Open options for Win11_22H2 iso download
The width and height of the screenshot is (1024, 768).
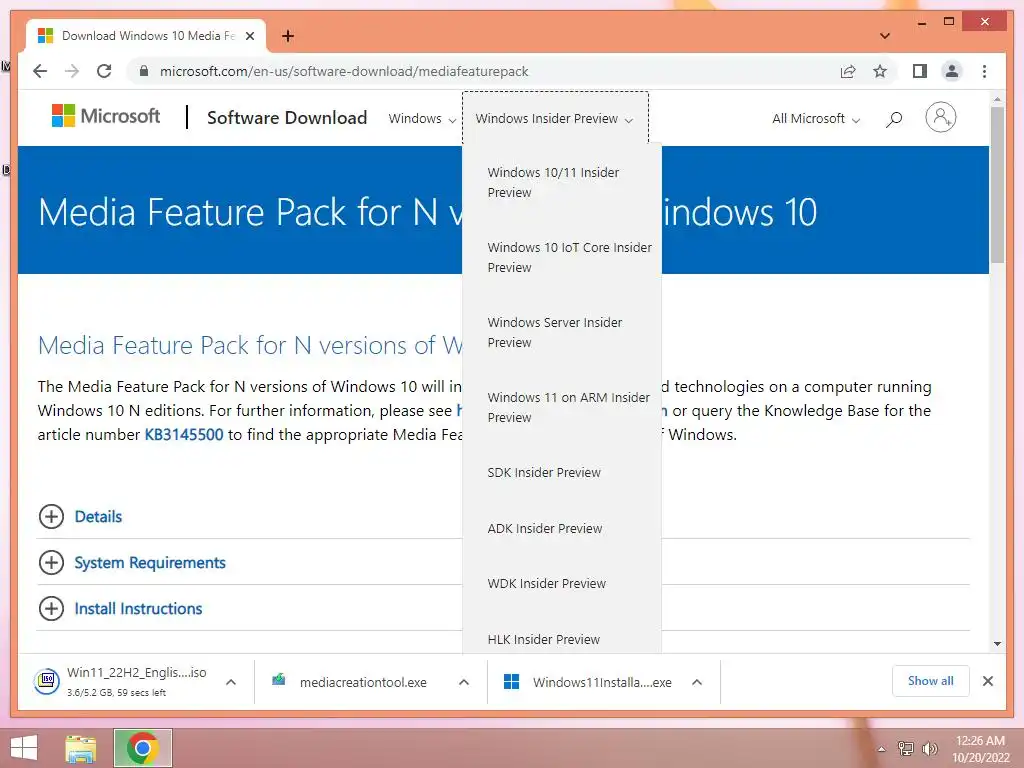(231, 682)
